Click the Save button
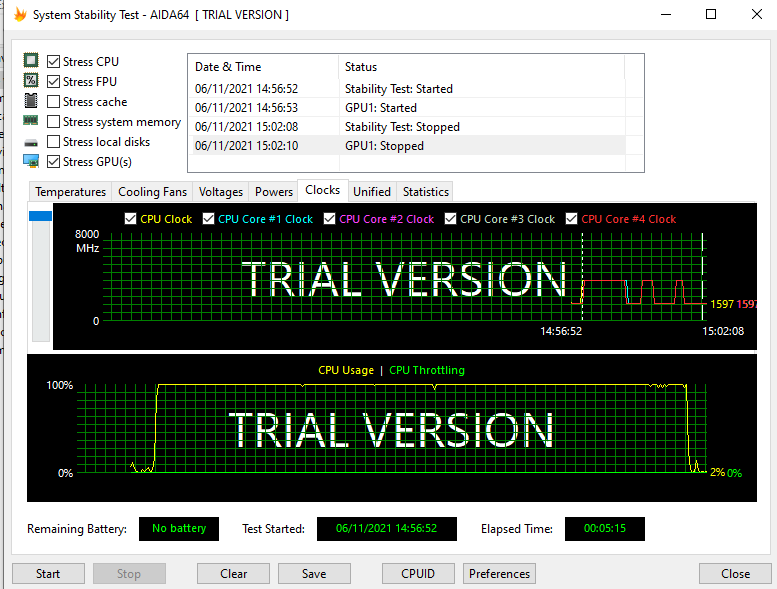777x589 pixels. [x=314, y=574]
